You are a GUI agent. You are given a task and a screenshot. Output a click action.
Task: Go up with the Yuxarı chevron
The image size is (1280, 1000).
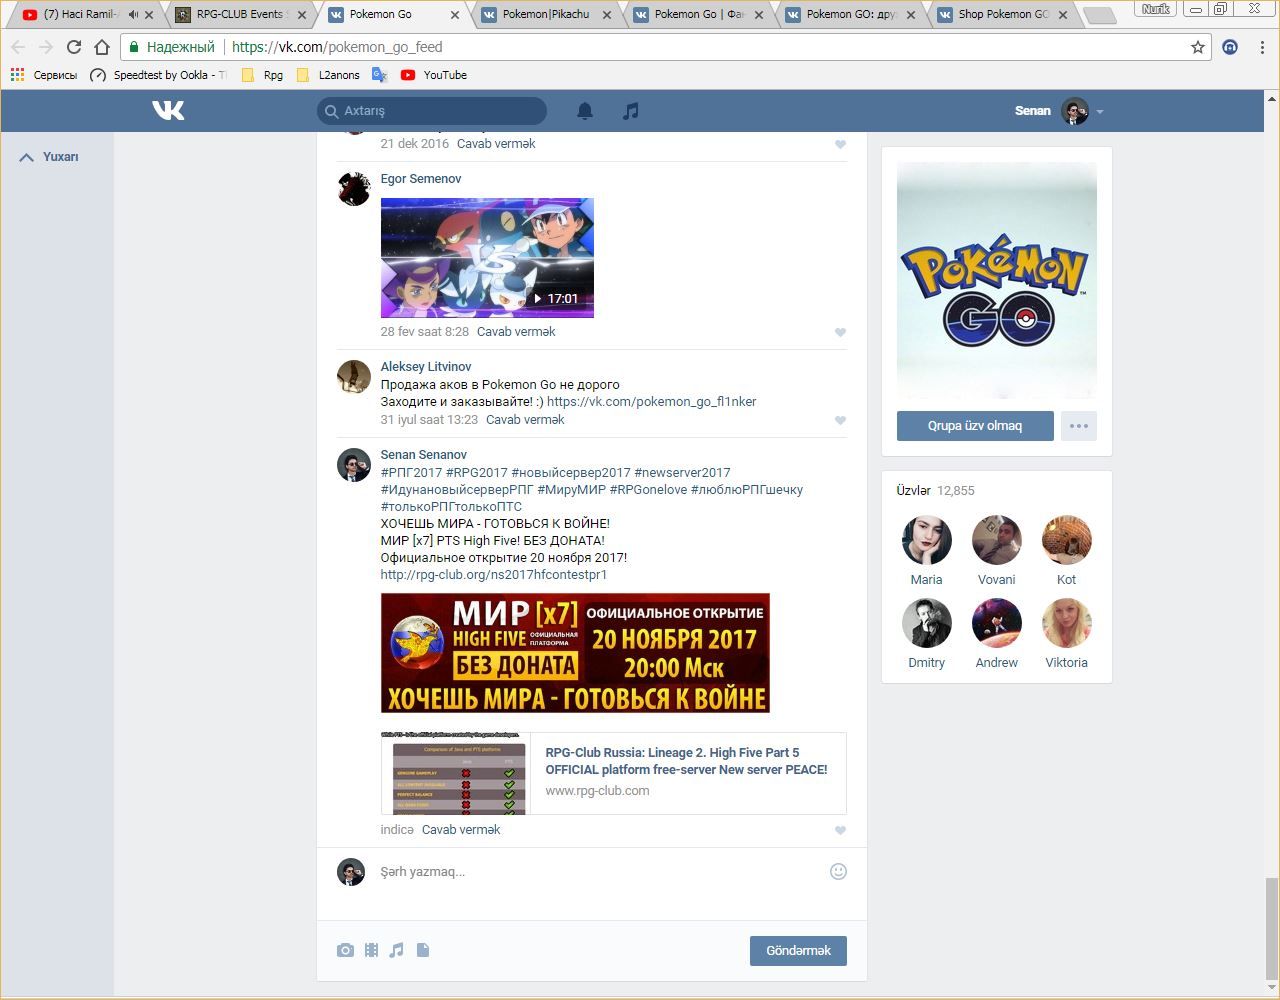27,157
